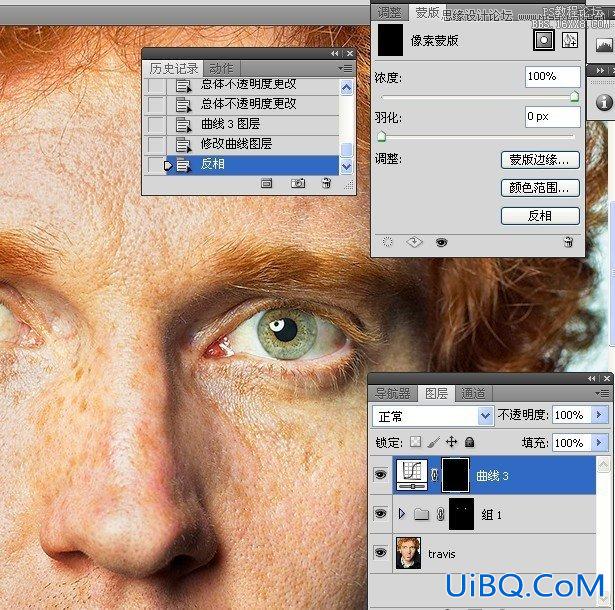
Task: Toggle mask enable eye icon in Masks panel
Action: pyautogui.click(x=441, y=242)
